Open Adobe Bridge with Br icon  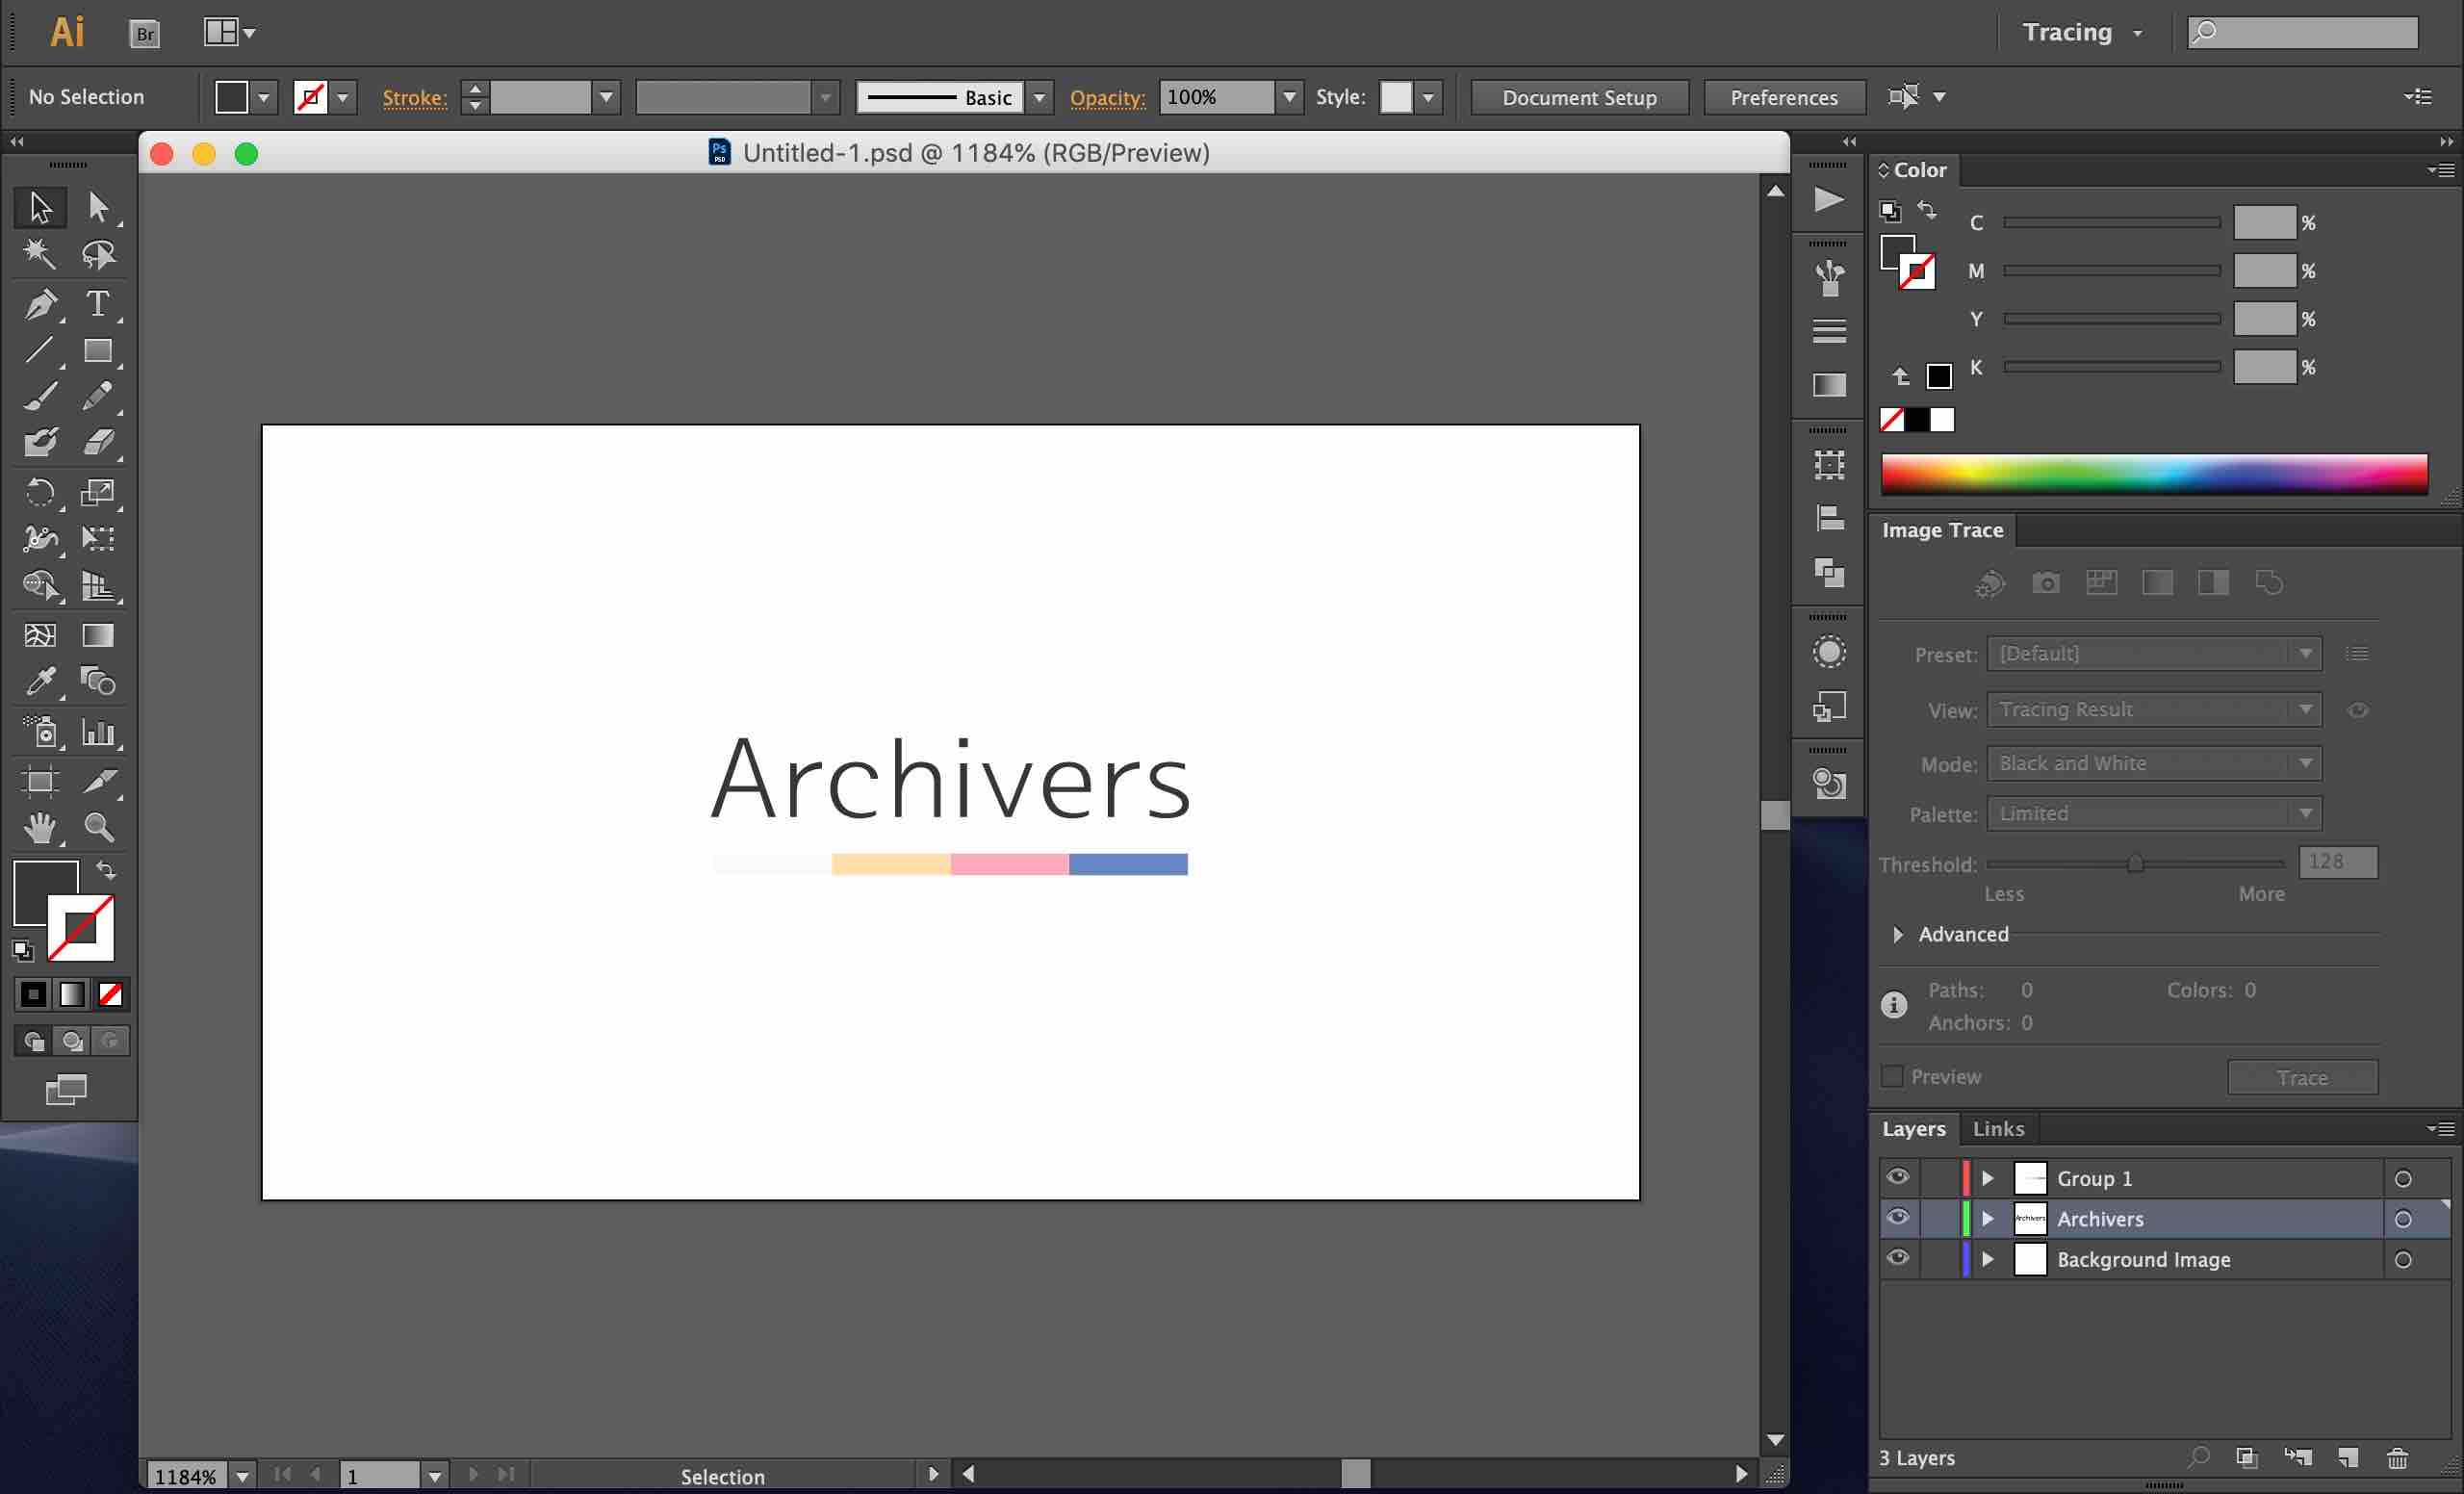145,33
